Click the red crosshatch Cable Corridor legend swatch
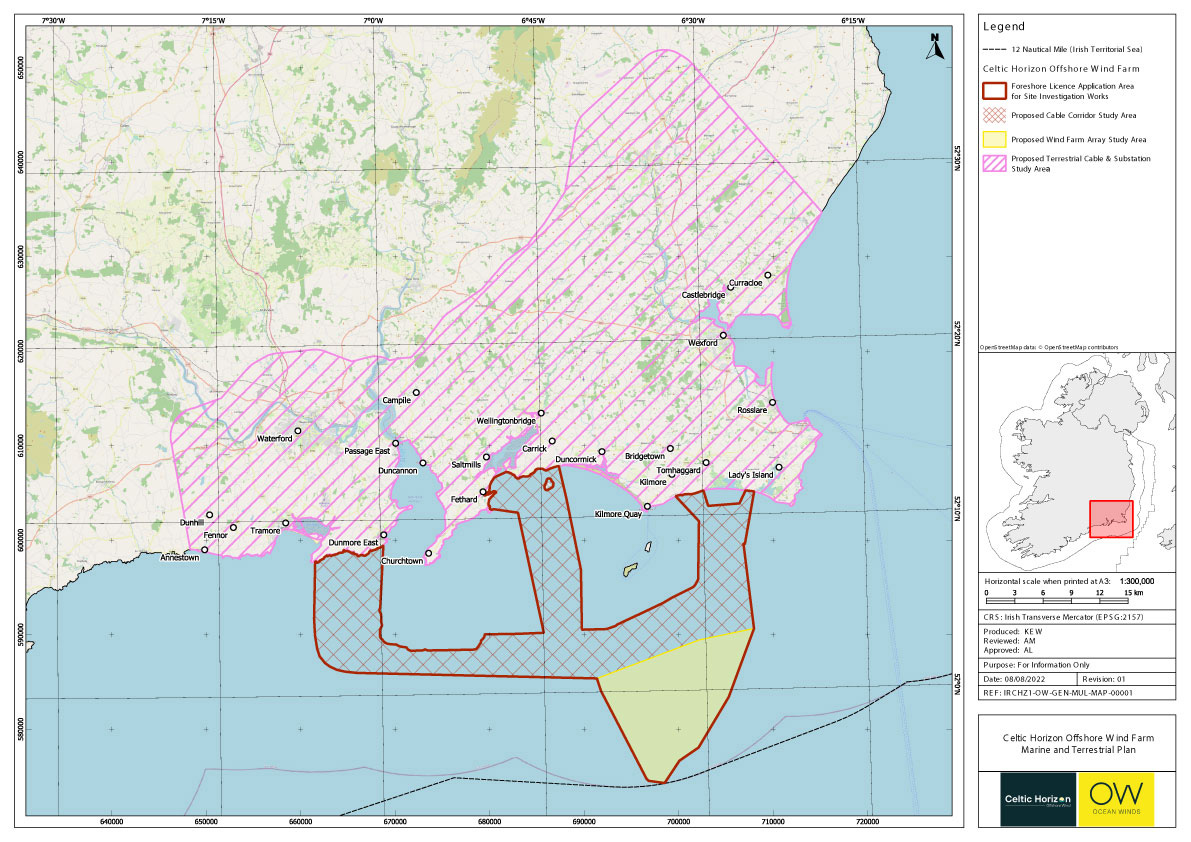Image resolution: width=1191 pixels, height=842 pixels. (994, 116)
